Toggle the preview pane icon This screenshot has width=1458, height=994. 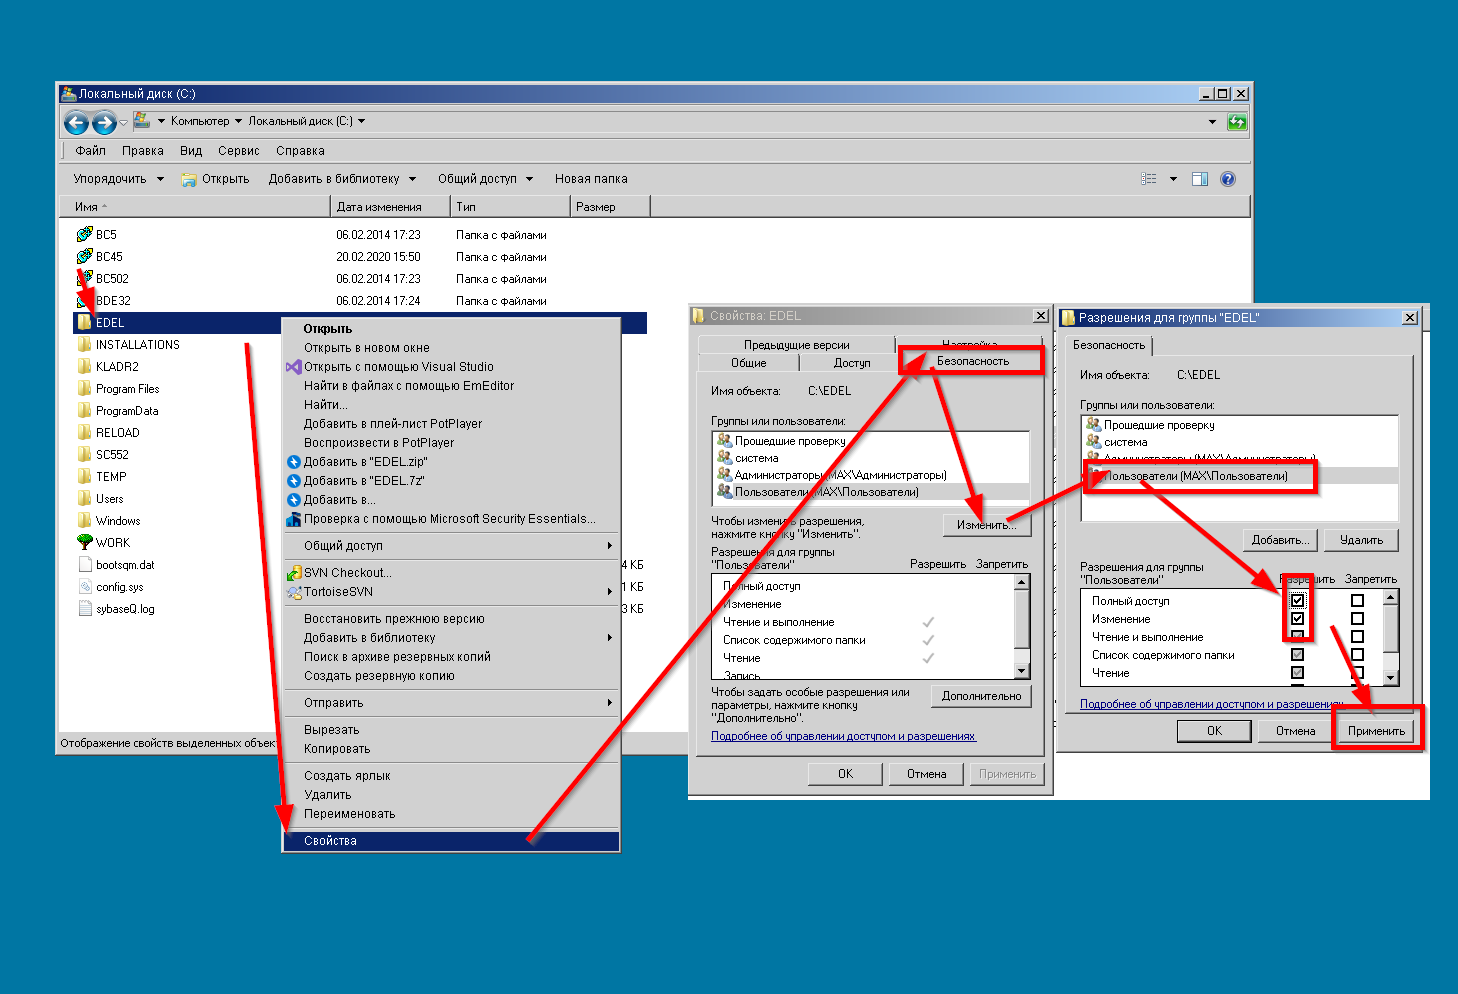click(1200, 179)
